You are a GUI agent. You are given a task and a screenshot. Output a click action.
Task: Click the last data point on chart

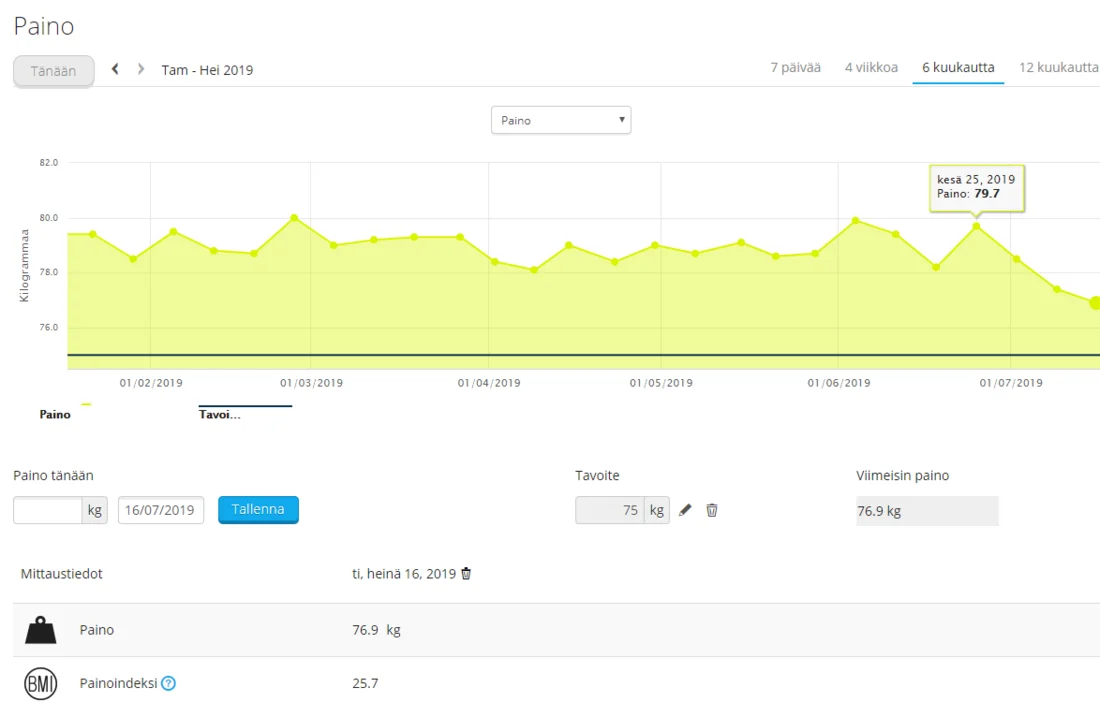pyautogui.click(x=1095, y=302)
